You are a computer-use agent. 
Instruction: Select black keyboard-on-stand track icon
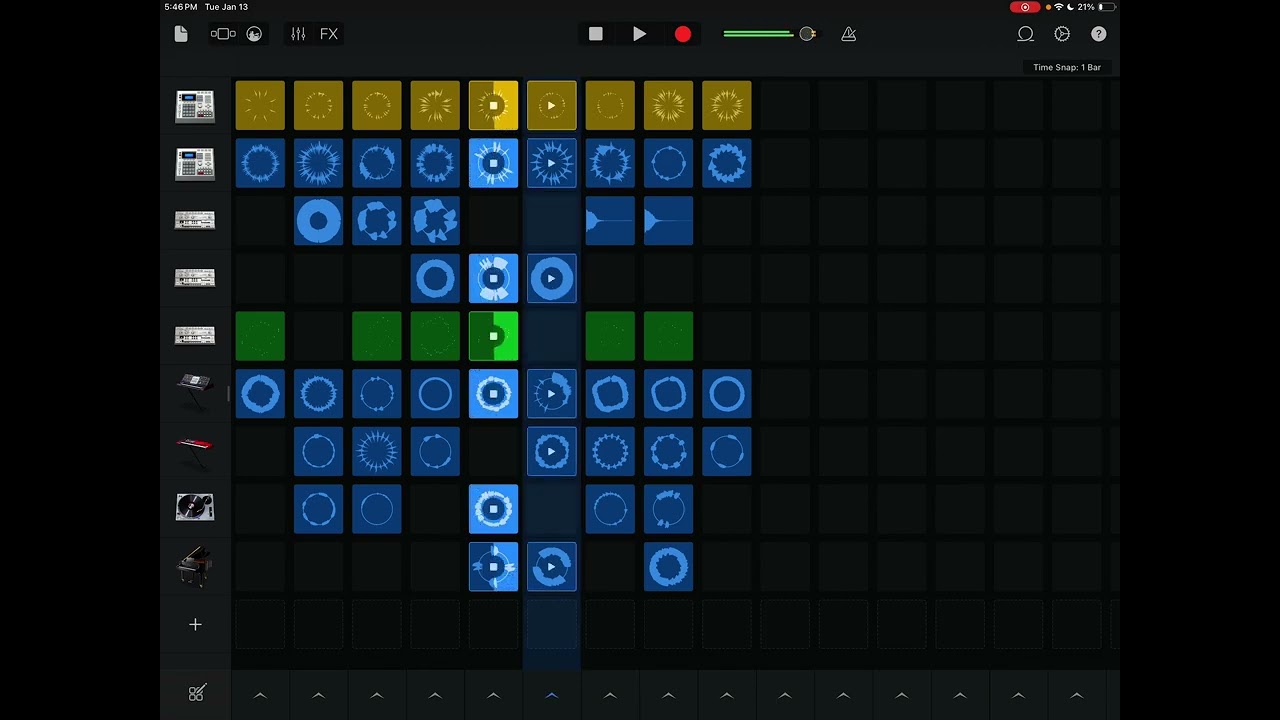(x=195, y=393)
